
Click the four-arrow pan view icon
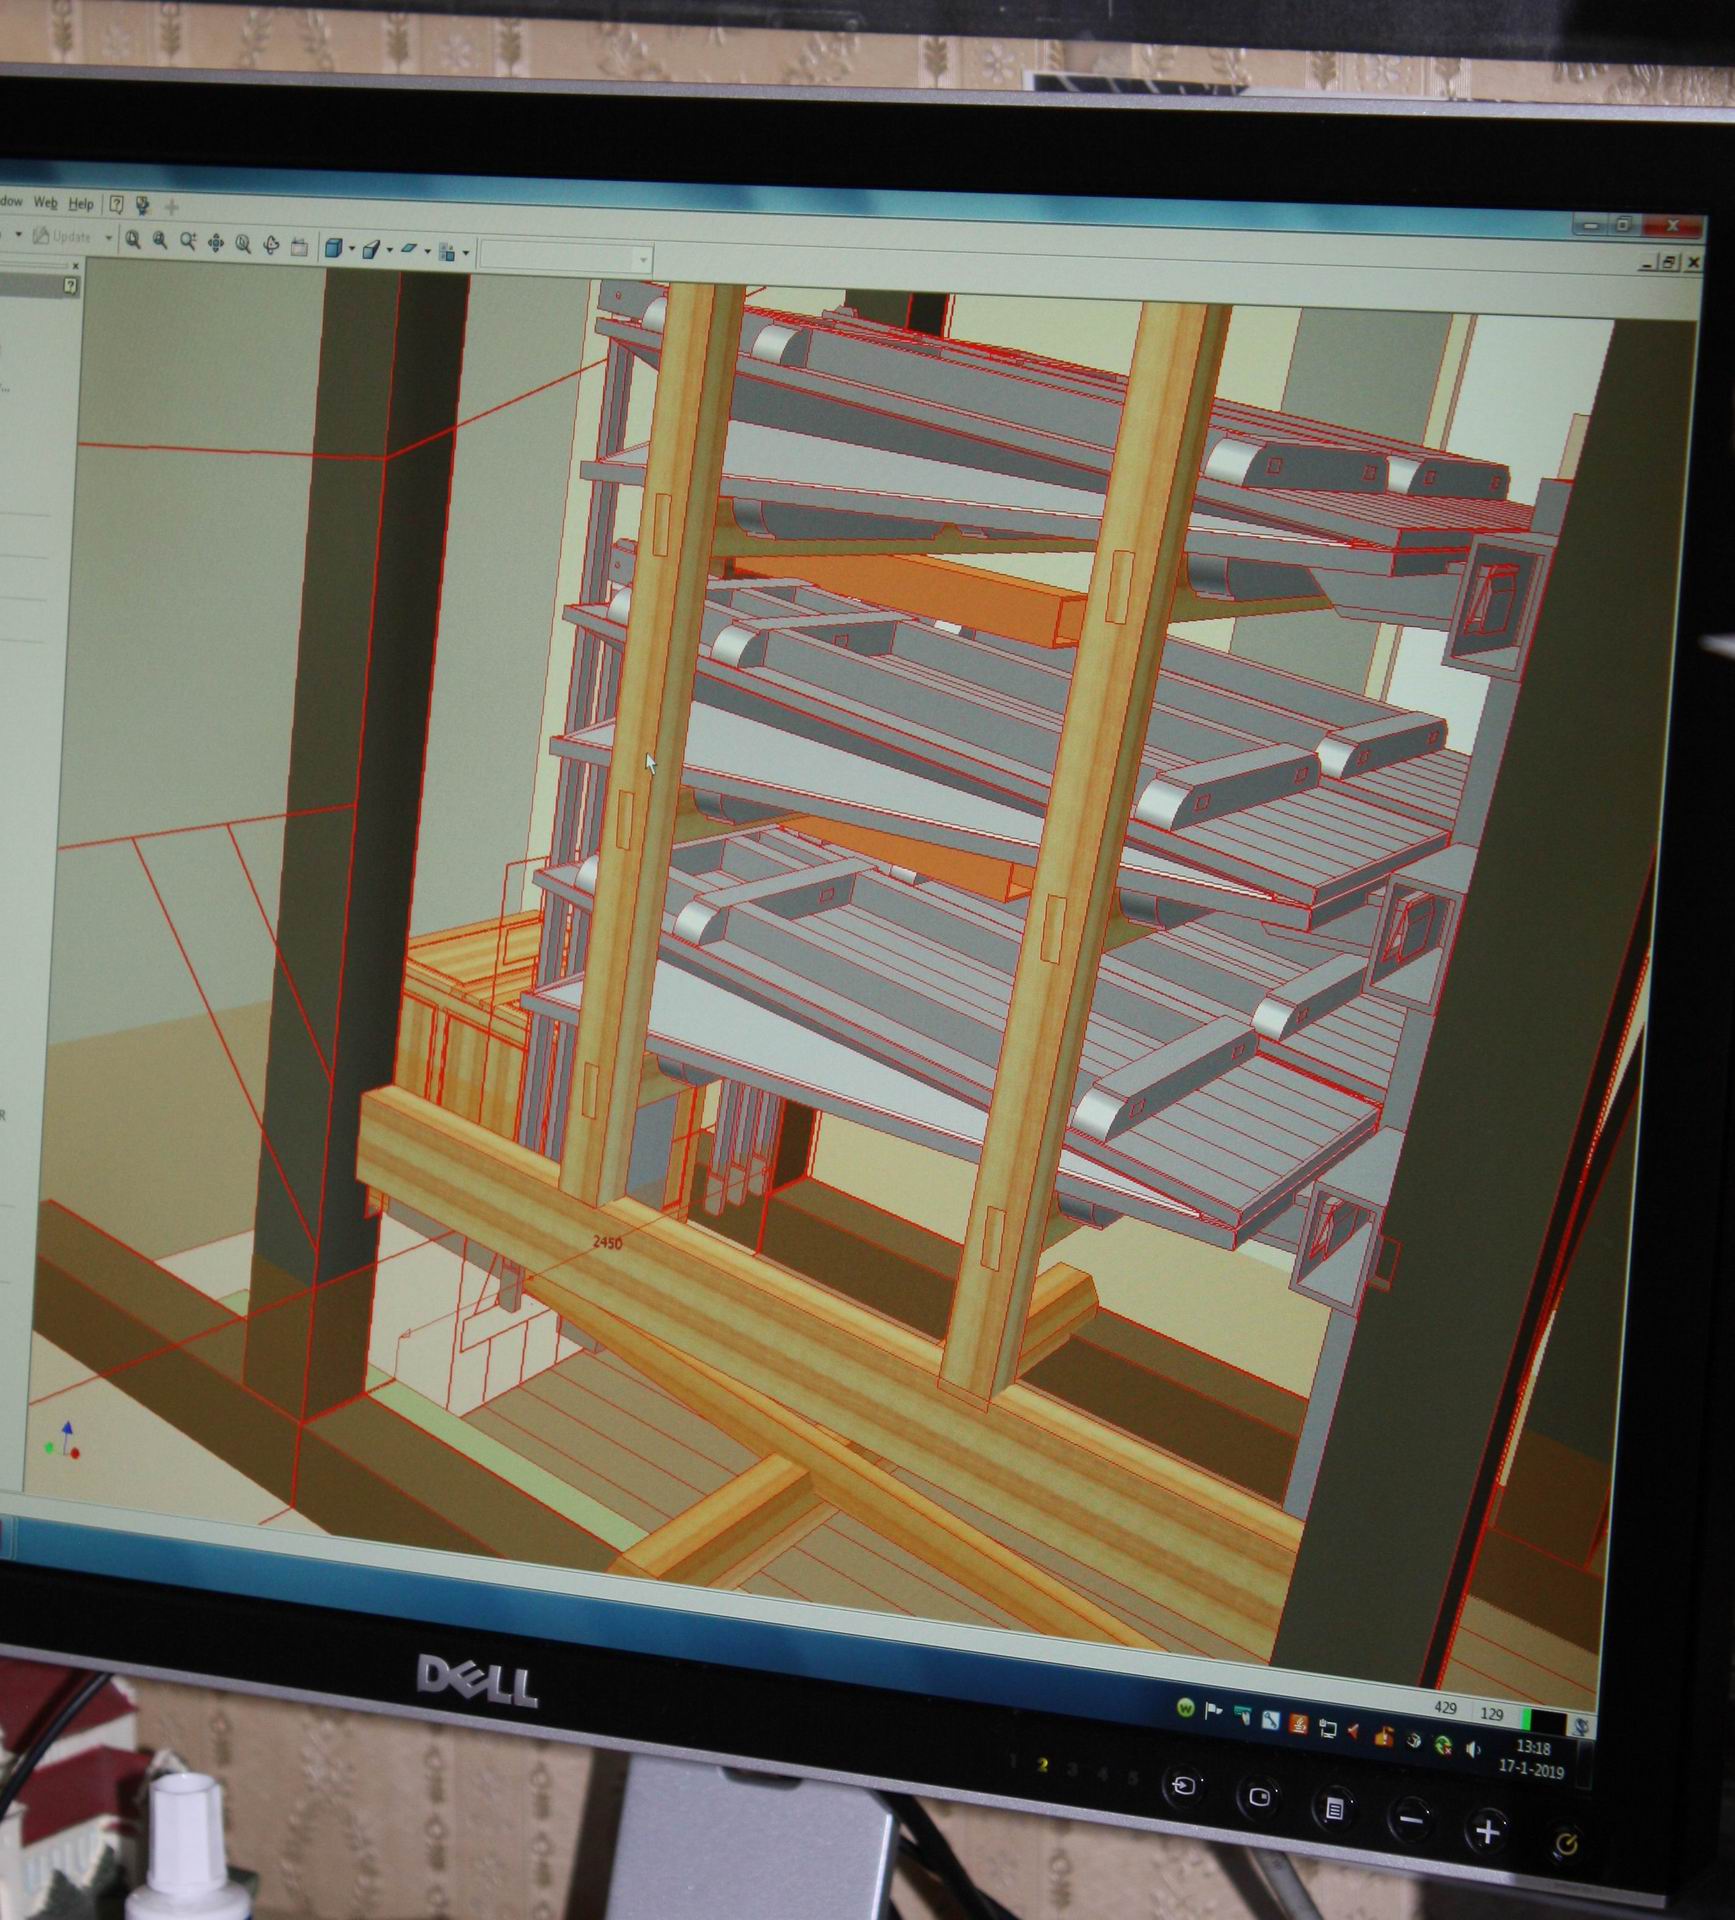216,243
